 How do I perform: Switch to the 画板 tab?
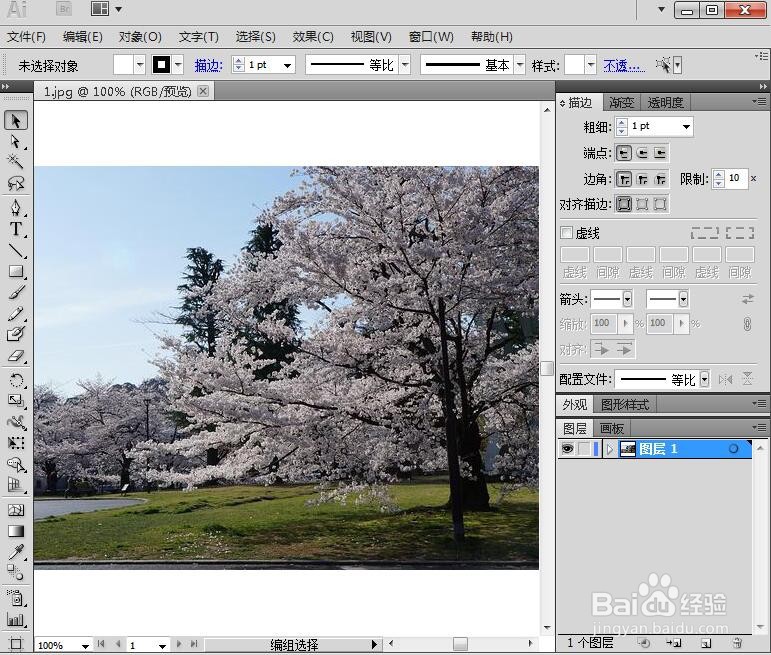(611, 428)
